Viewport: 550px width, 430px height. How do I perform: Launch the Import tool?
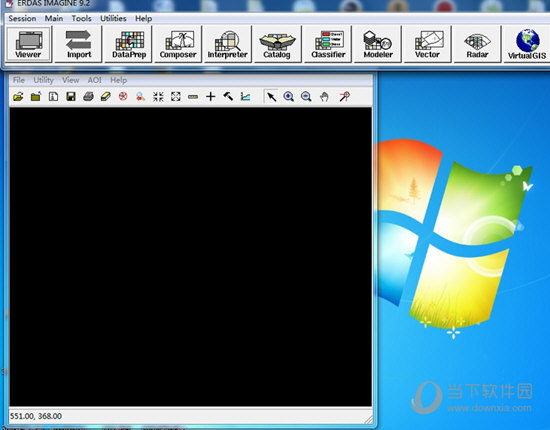pyautogui.click(x=79, y=44)
